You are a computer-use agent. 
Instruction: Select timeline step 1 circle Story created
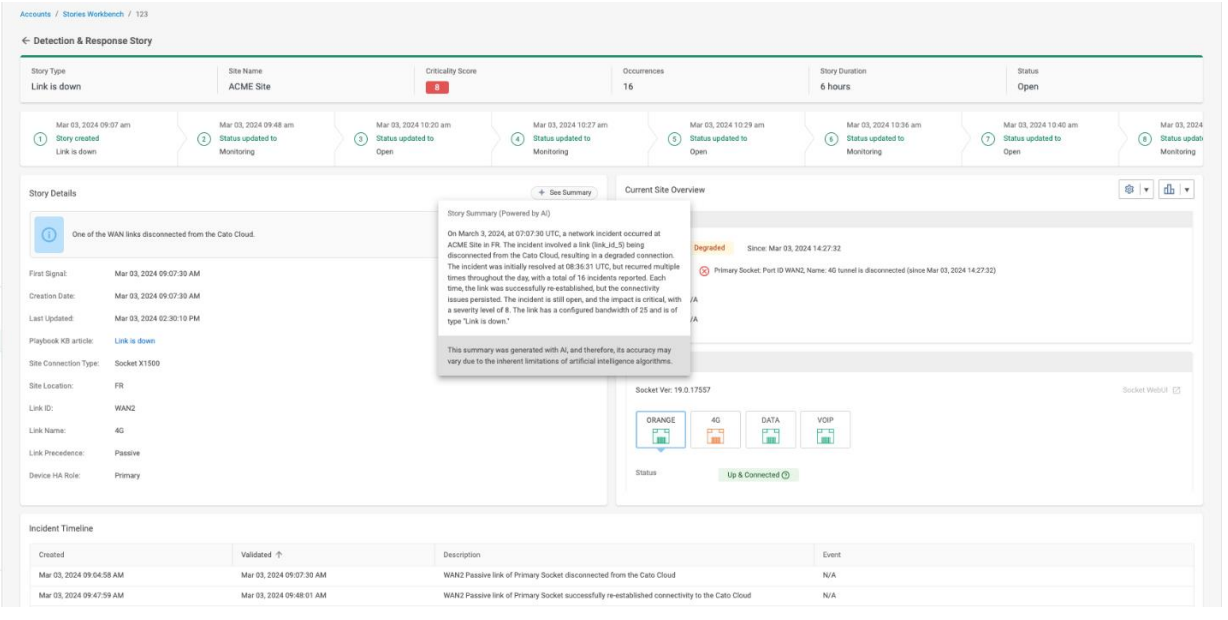click(41, 139)
